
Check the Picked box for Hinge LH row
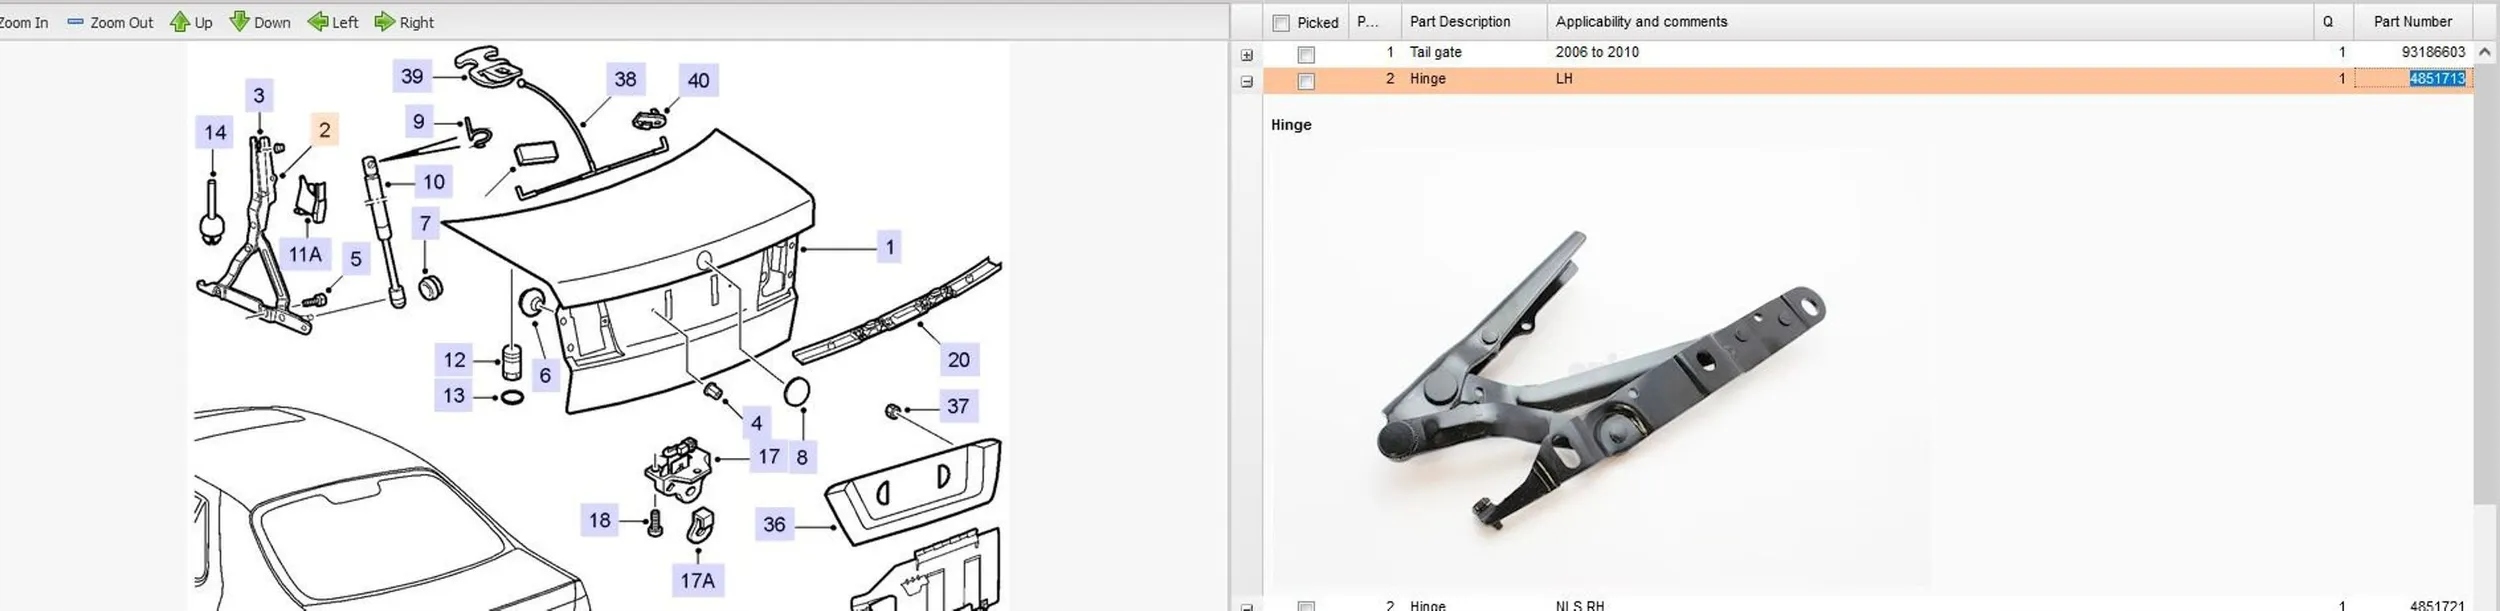(1306, 81)
